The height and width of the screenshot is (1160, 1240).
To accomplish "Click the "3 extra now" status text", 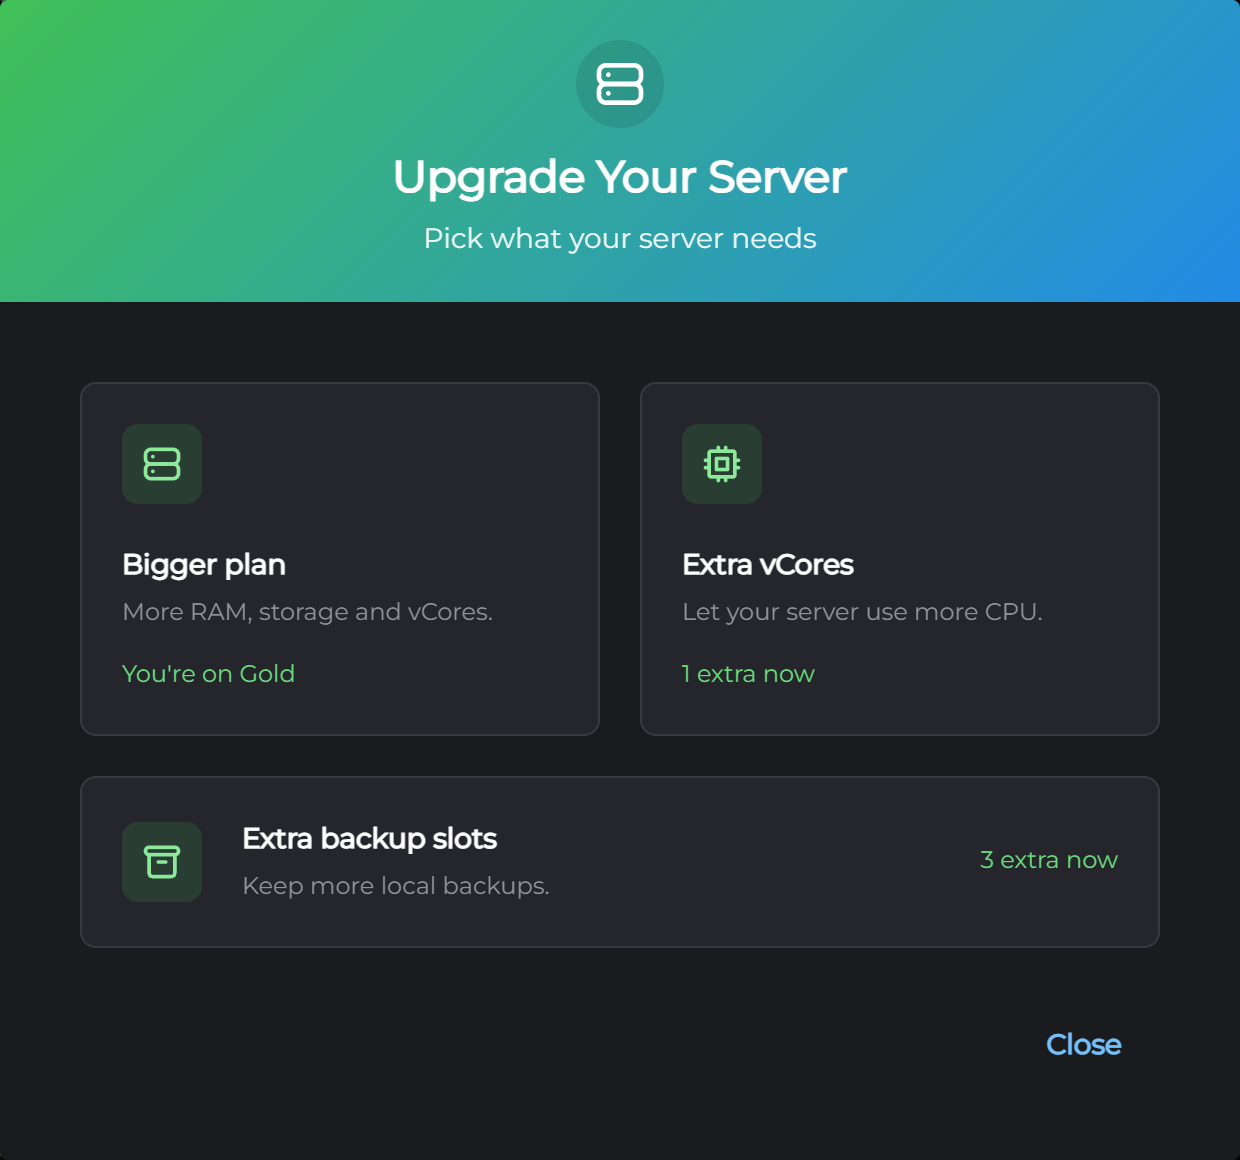I will [x=1049, y=860].
